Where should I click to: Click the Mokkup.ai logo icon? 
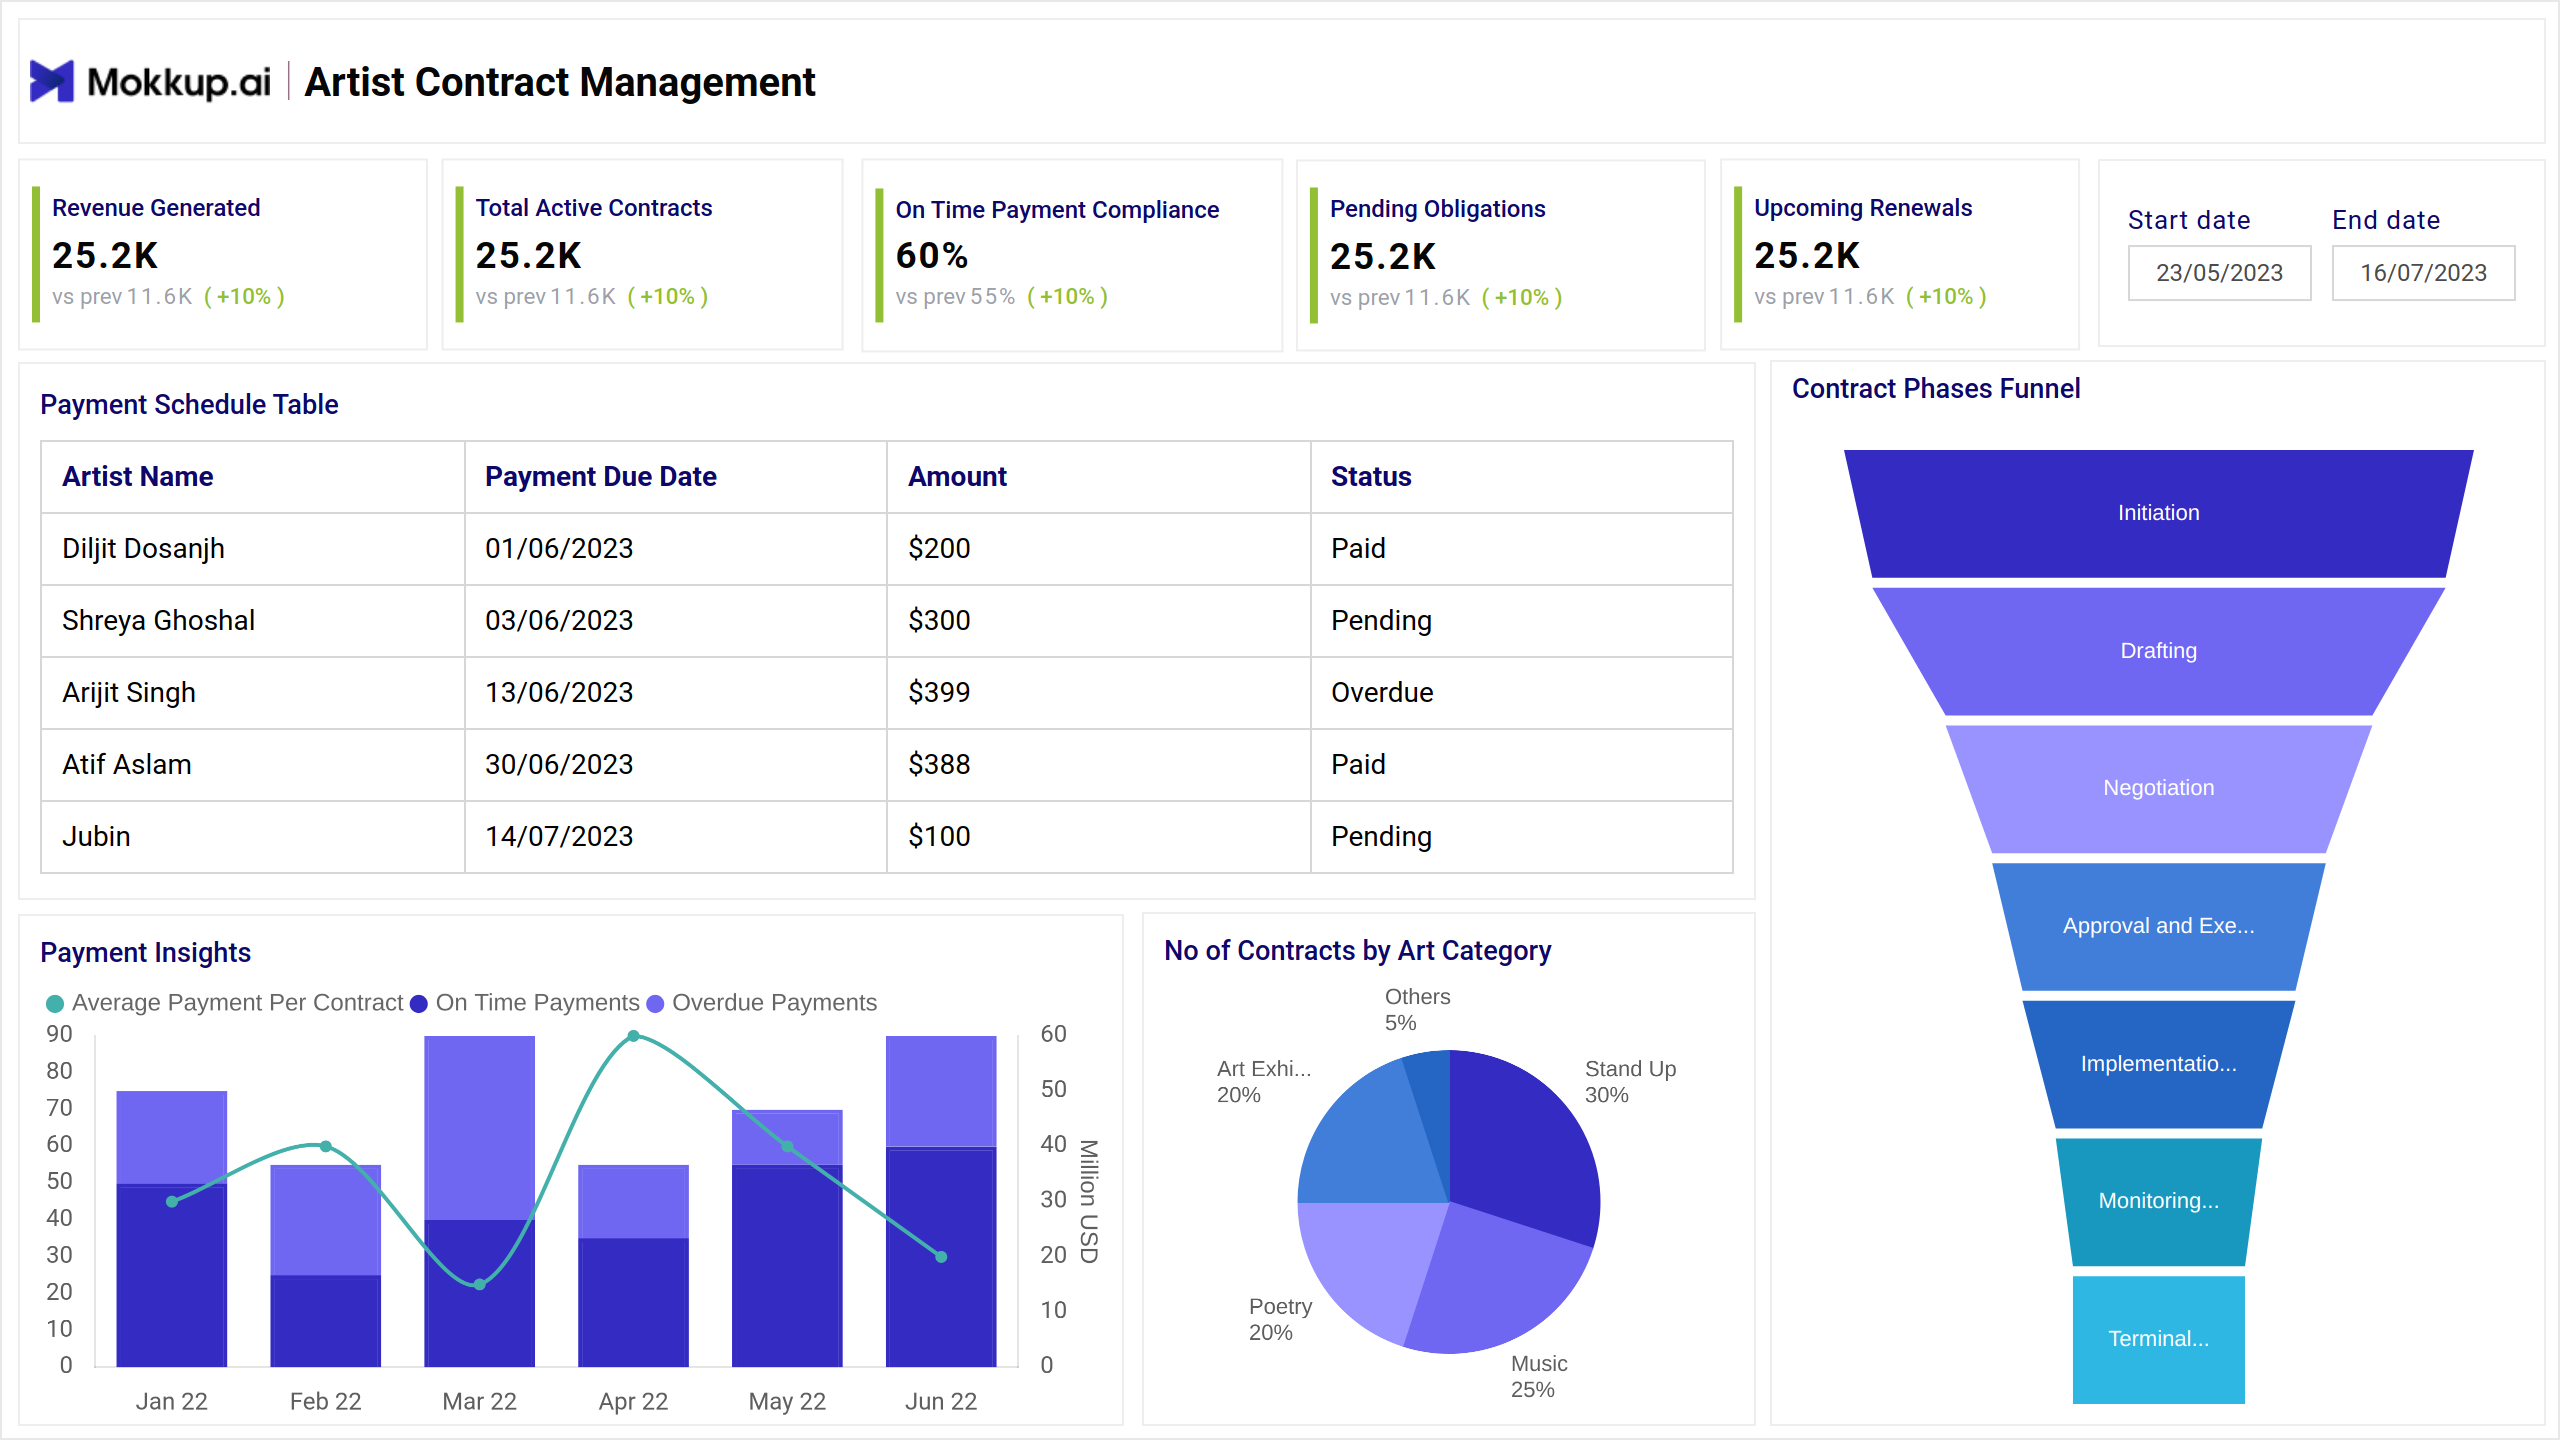(52, 81)
